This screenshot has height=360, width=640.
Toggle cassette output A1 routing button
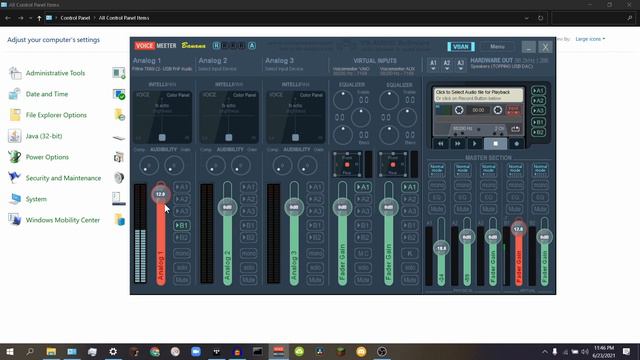(538, 91)
